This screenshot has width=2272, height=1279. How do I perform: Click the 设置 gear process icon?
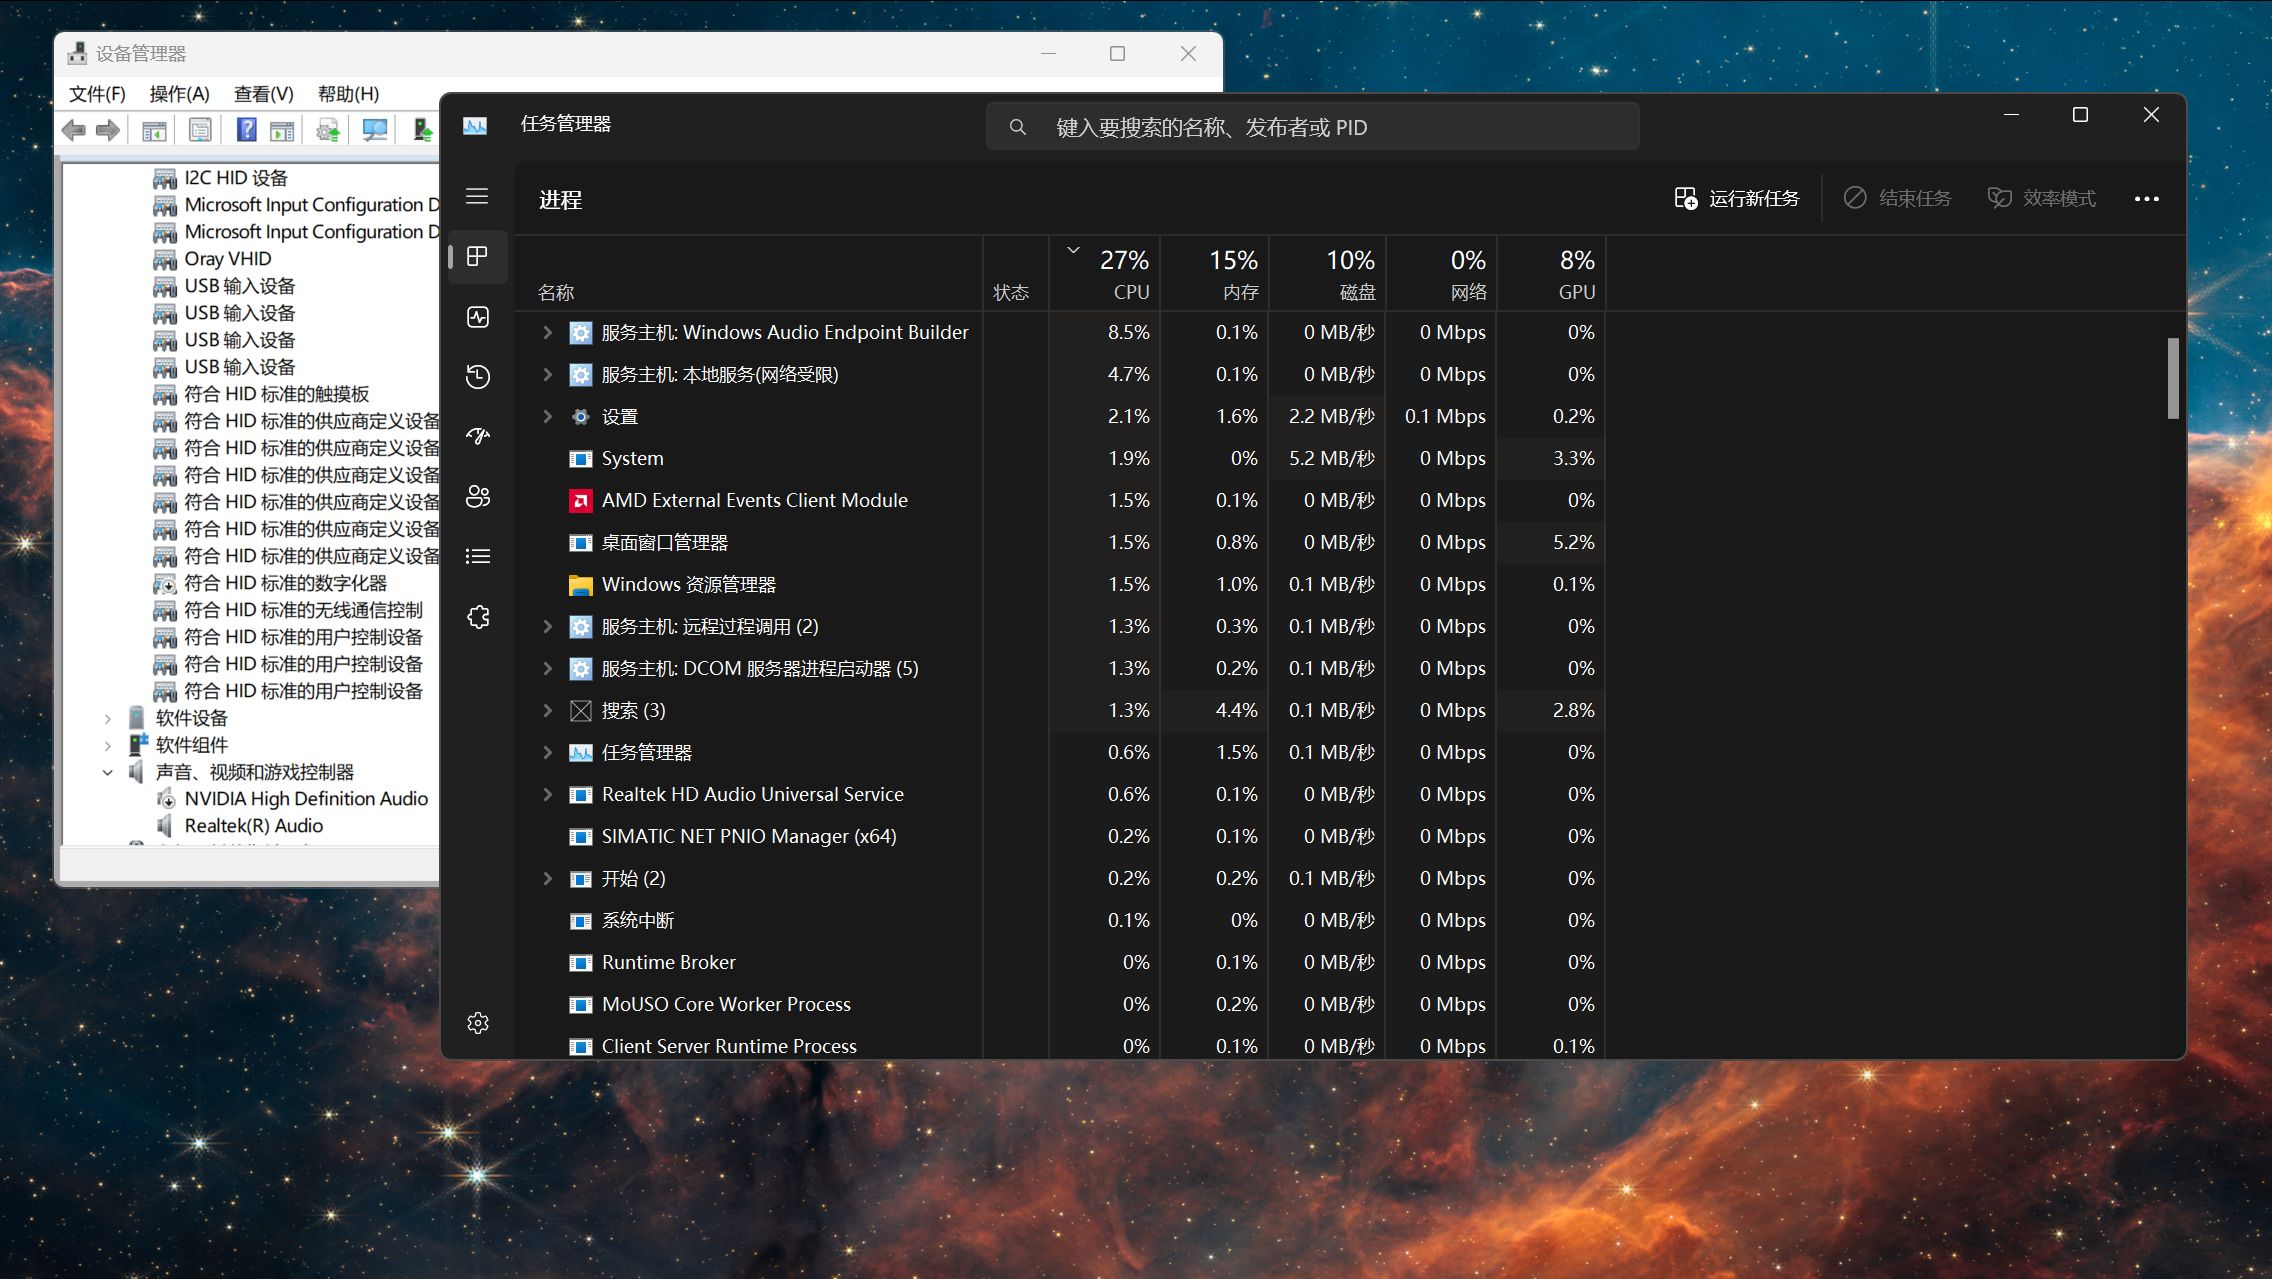[580, 417]
